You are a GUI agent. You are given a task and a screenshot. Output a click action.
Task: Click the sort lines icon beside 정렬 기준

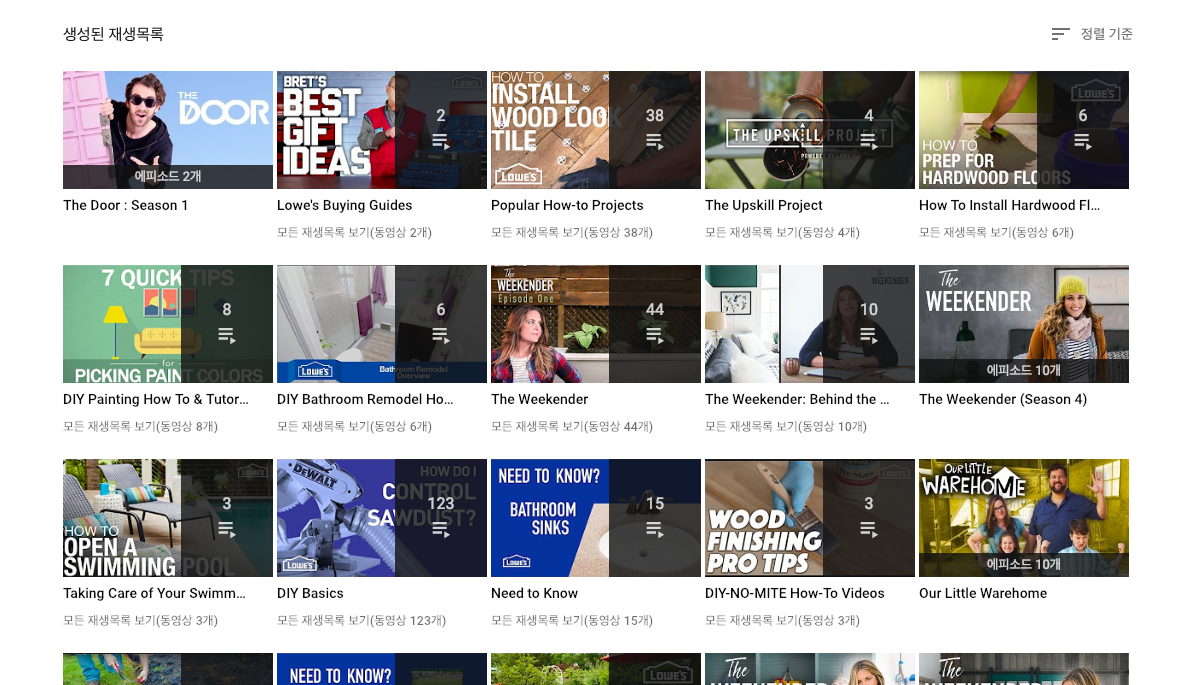point(1060,34)
